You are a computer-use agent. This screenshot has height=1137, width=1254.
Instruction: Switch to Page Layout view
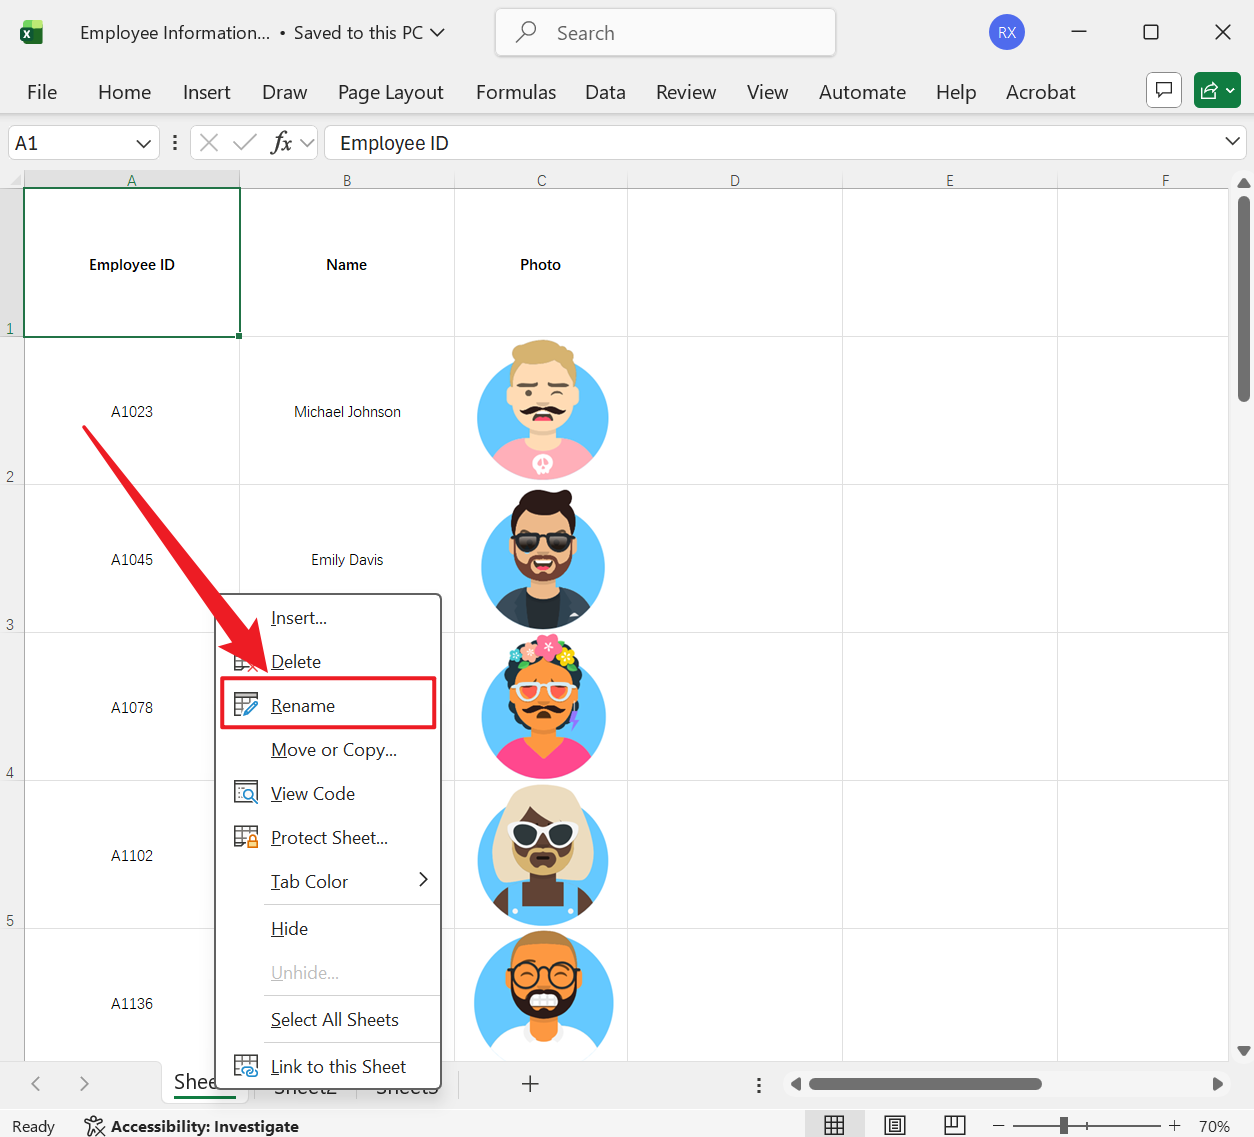[x=895, y=1124]
